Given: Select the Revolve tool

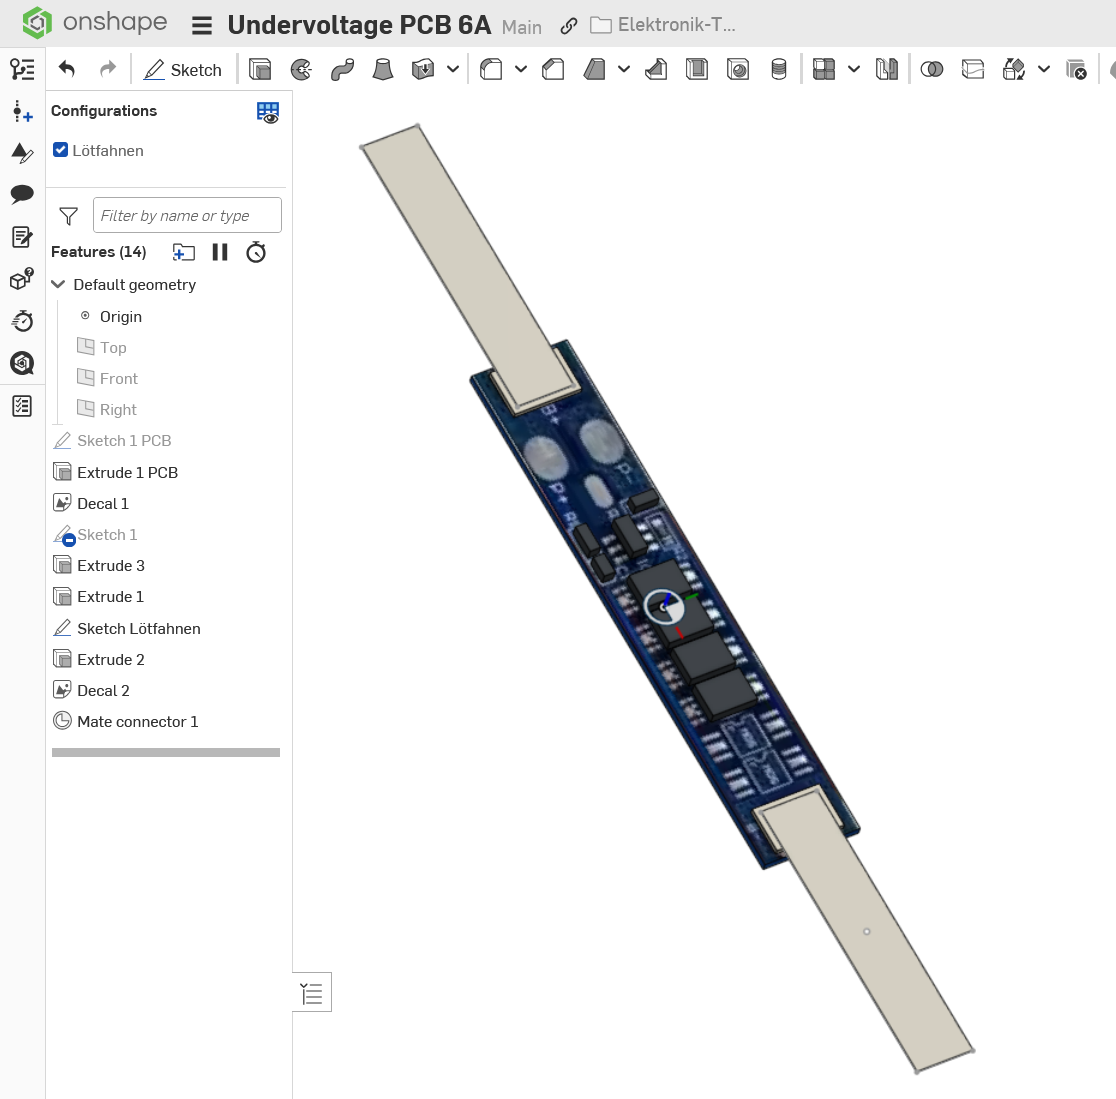Looking at the screenshot, I should (301, 70).
